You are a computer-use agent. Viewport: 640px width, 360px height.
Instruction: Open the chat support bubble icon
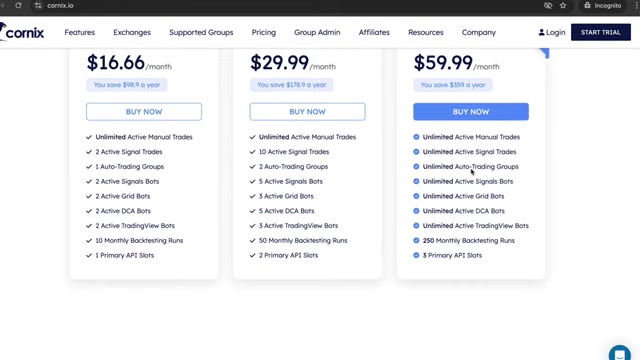pyautogui.click(x=620, y=353)
